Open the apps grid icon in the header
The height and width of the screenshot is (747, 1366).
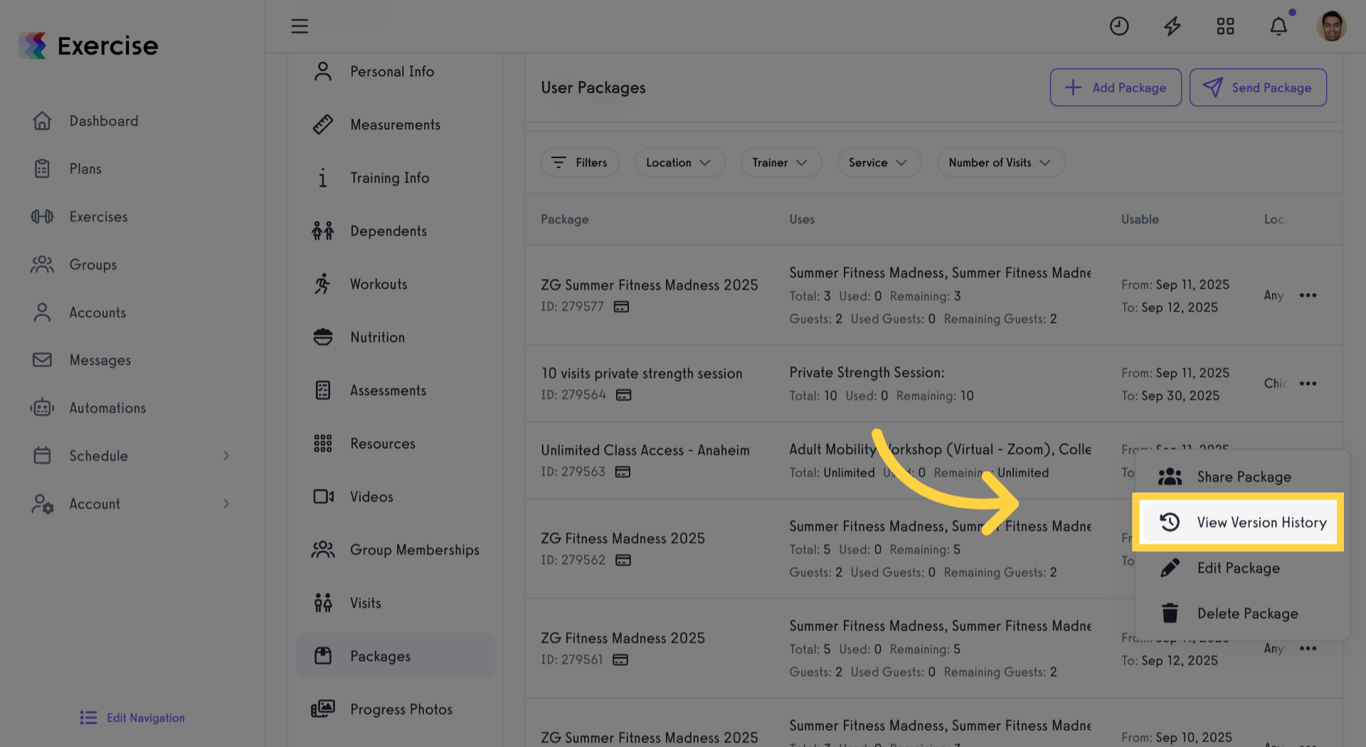(x=1225, y=26)
